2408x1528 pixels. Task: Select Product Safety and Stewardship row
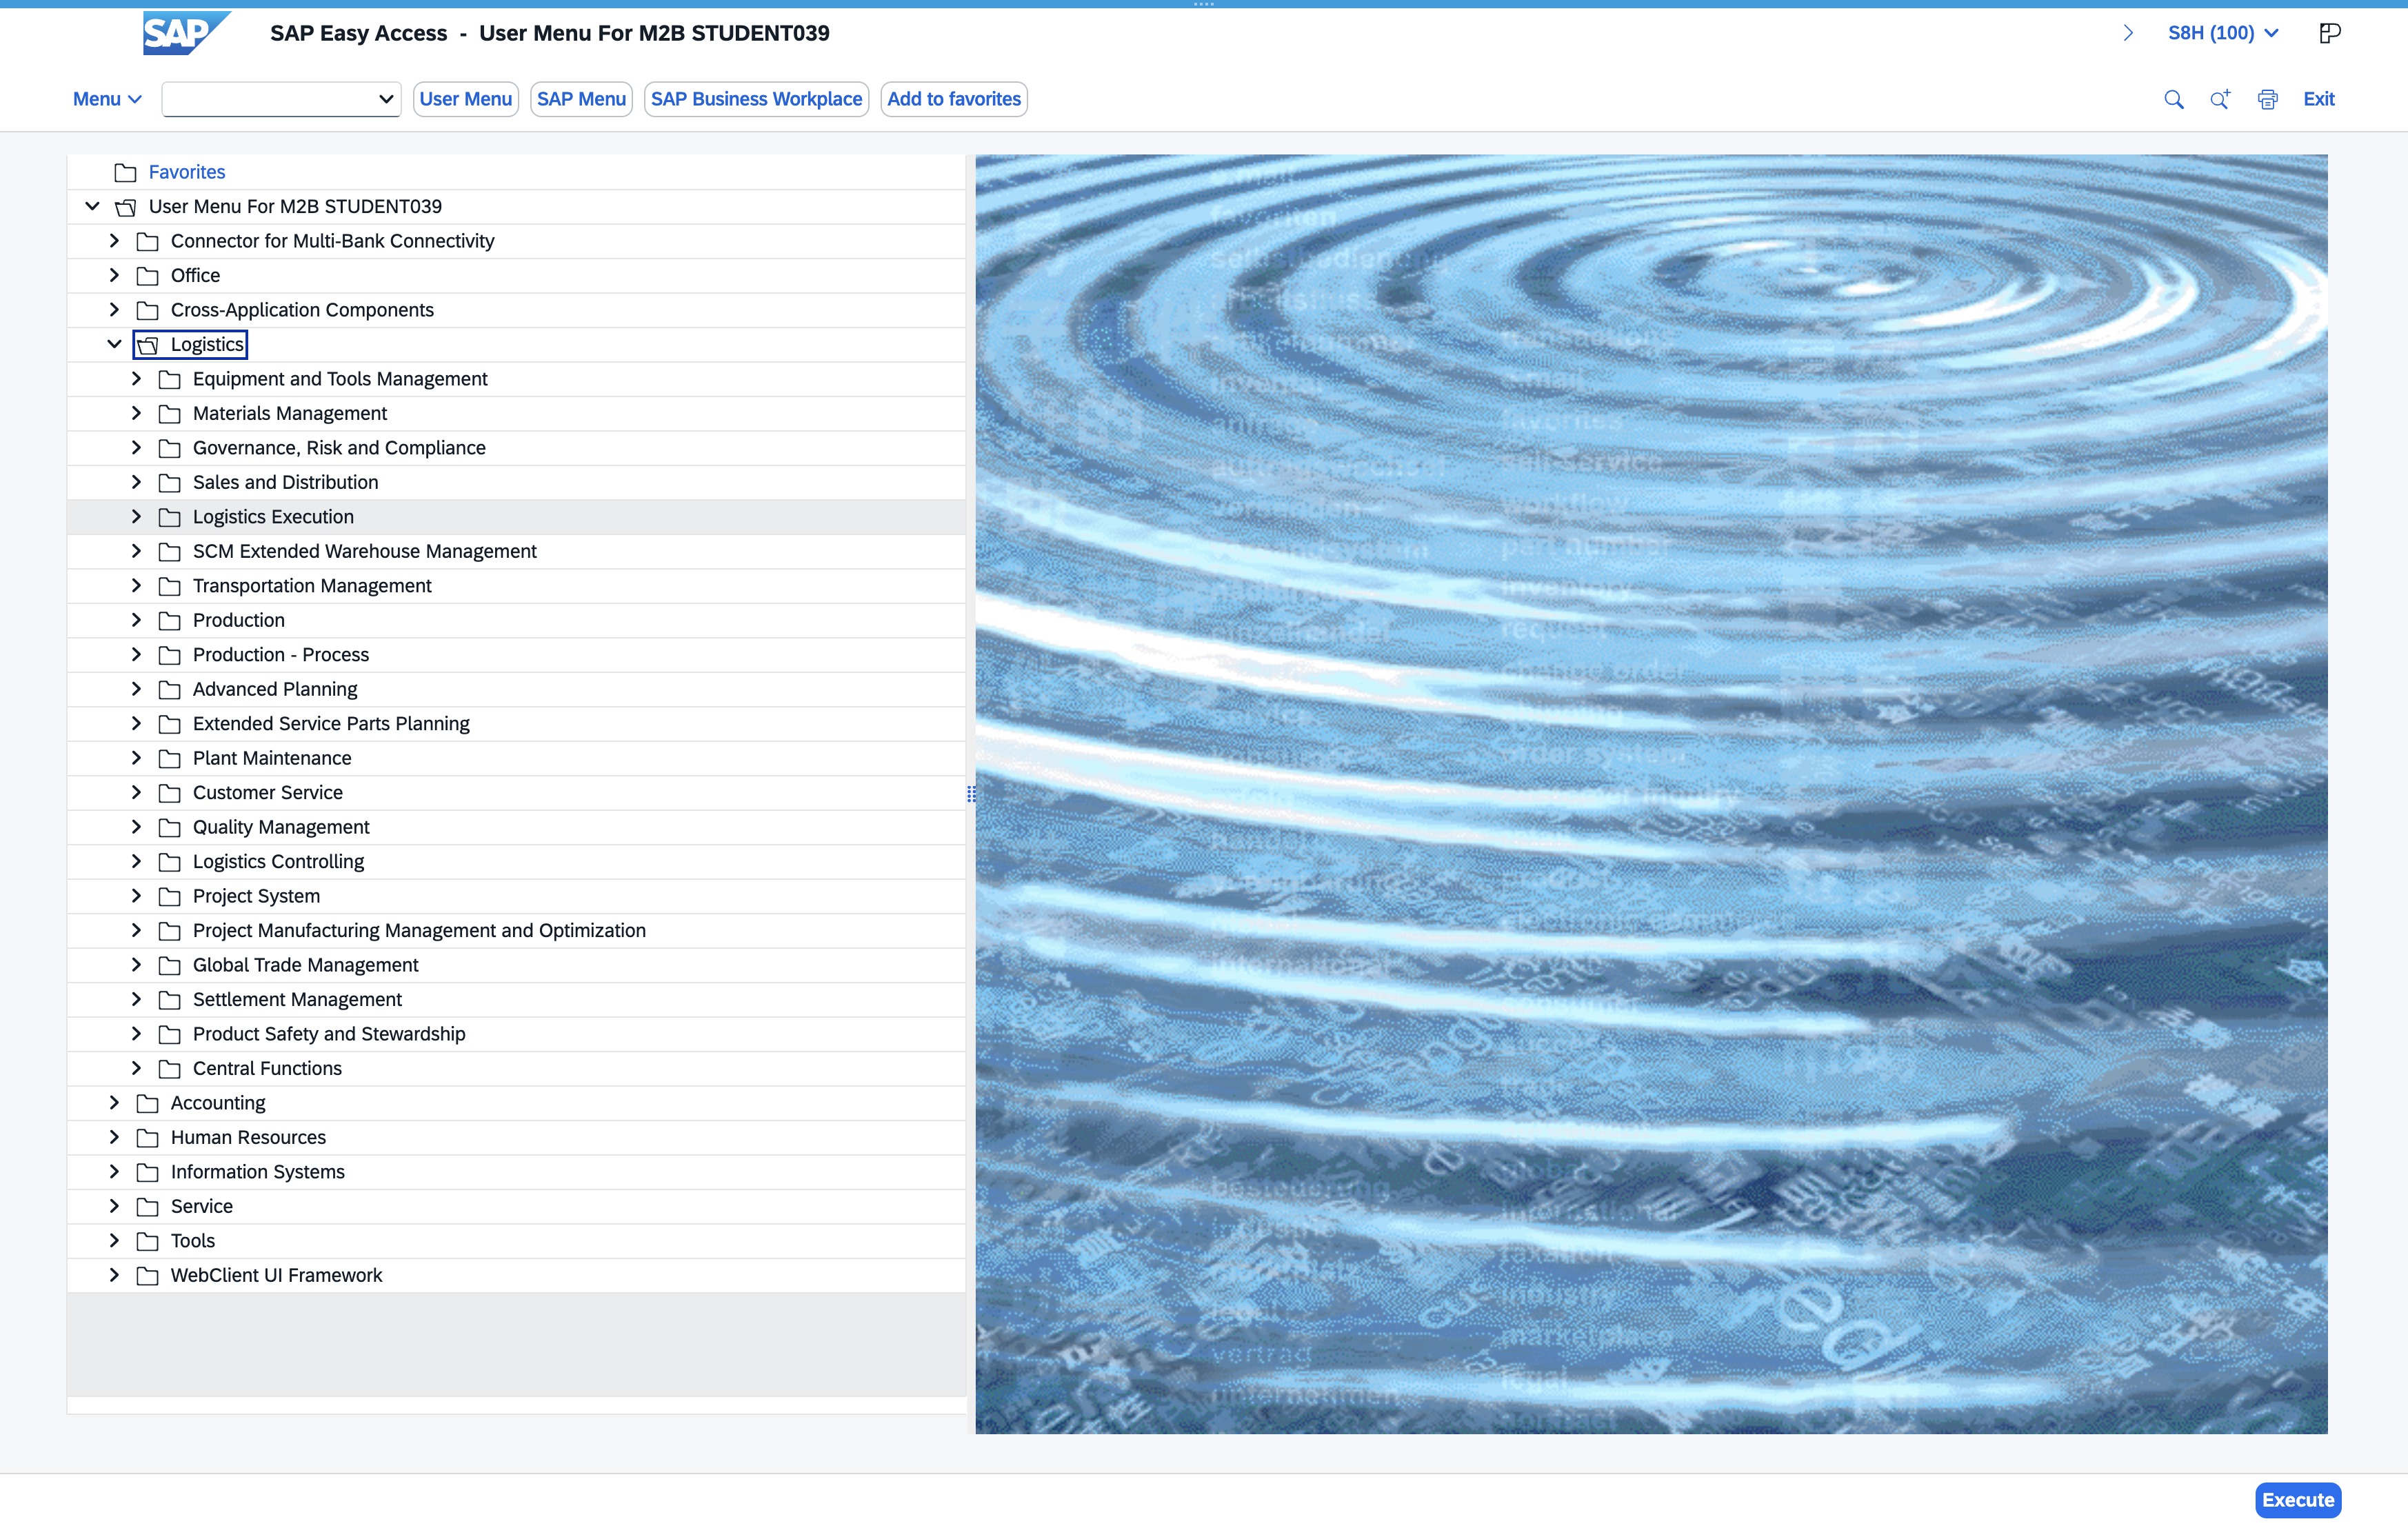click(516, 1034)
